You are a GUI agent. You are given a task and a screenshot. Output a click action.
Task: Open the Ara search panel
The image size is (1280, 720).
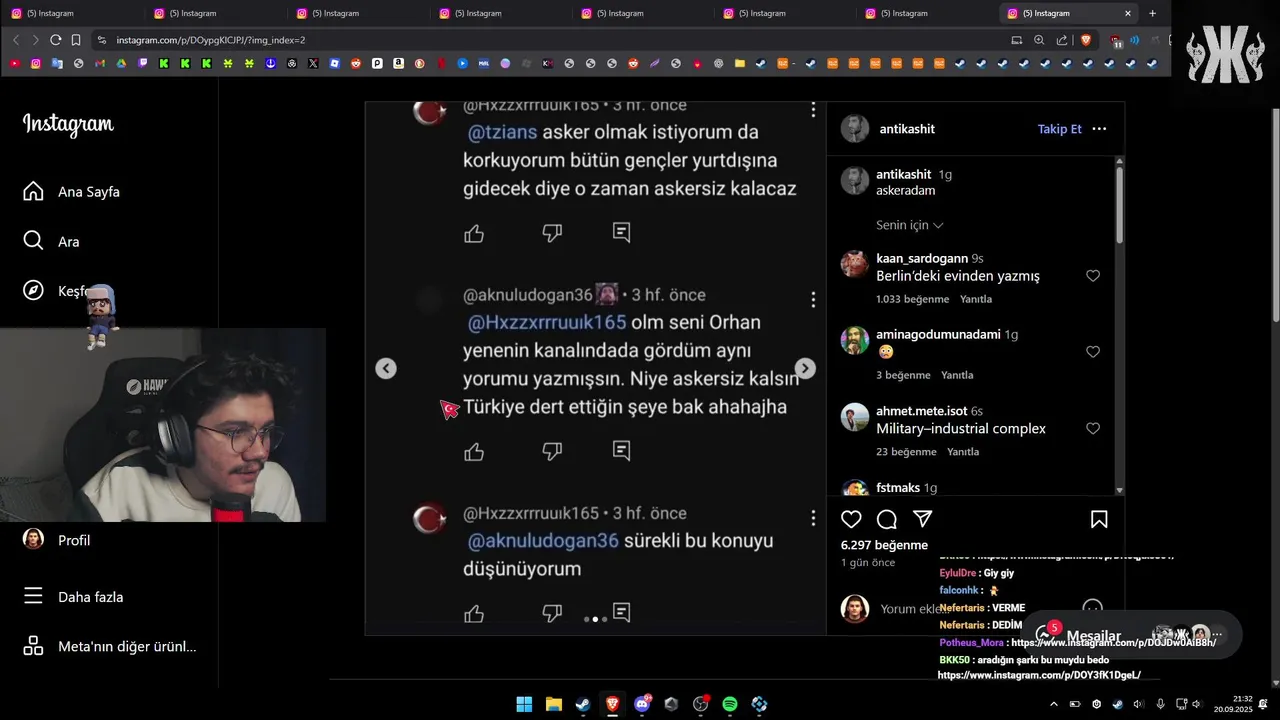[51, 241]
